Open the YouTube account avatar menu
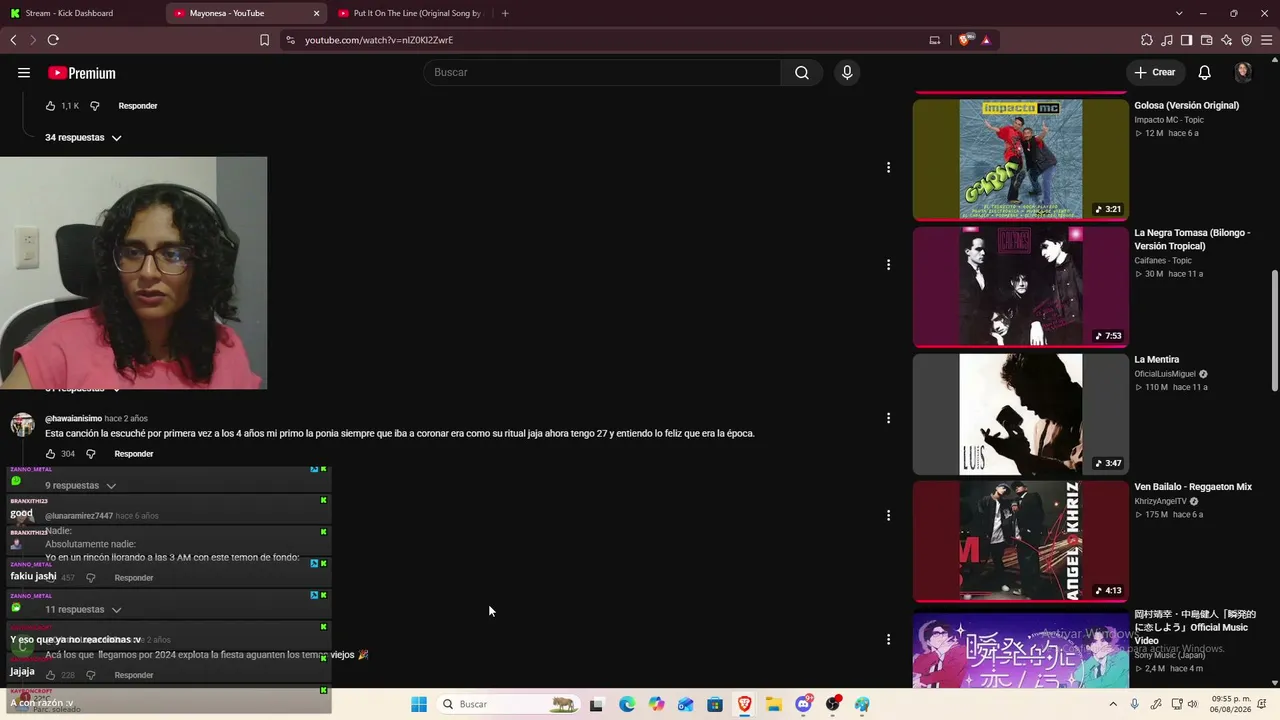The height and width of the screenshot is (720, 1280). point(1243,72)
